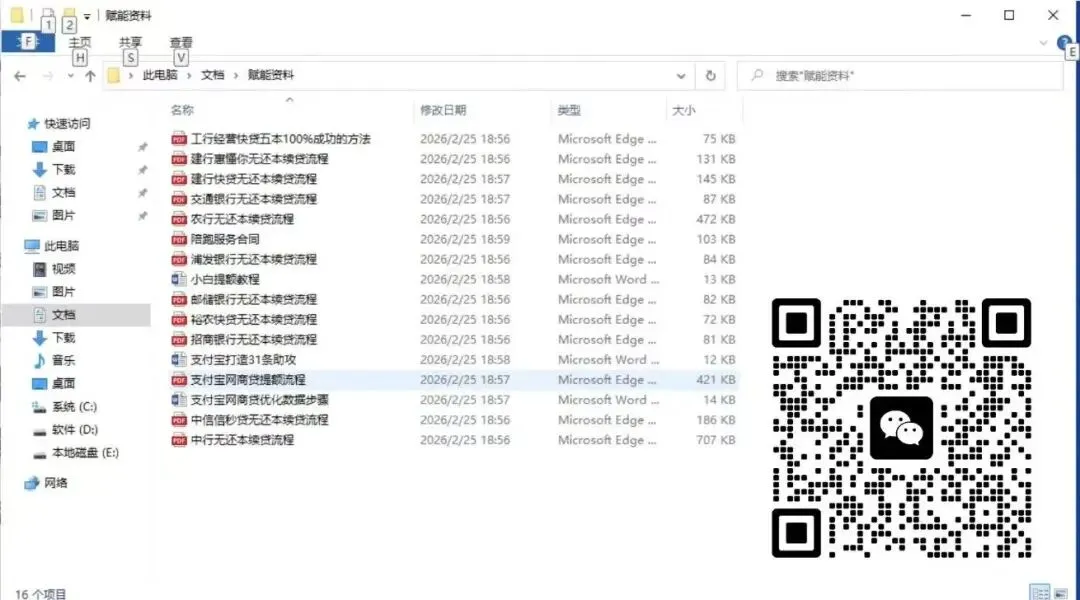Select file 招商银行无还本续贷流程
This screenshot has width=1080, height=600.
[253, 340]
